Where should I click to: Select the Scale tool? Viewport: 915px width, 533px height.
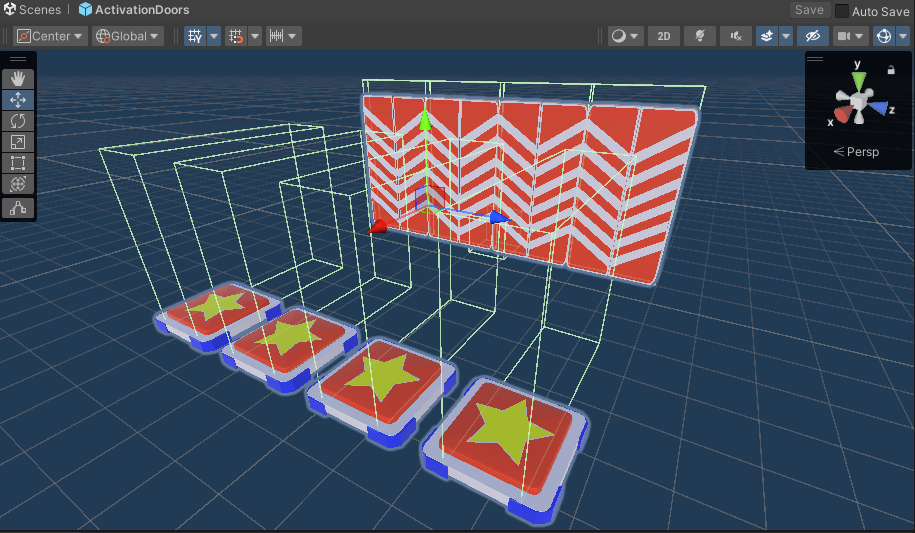pyautogui.click(x=18, y=142)
